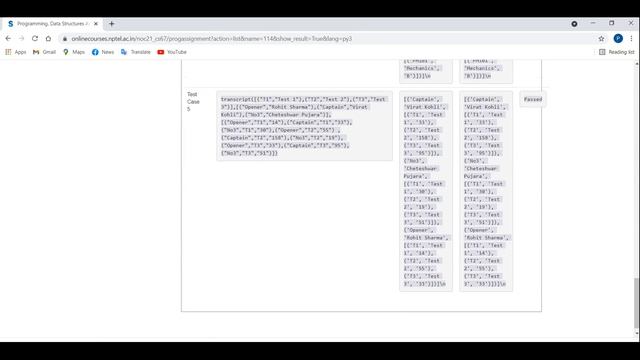Open the Reading list
Viewport: 640px width, 360px height.
tap(617, 52)
